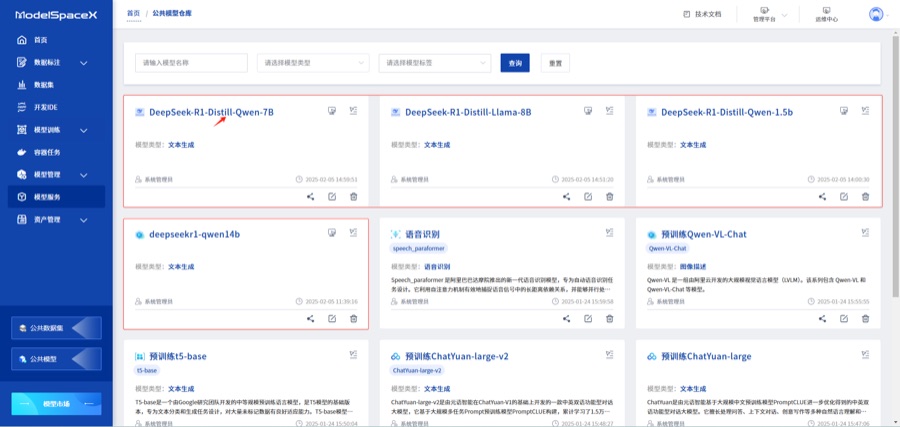Viewport: 900px width, 427px height.
Task: Click the speech_paraformer tag
Action: pos(418,249)
